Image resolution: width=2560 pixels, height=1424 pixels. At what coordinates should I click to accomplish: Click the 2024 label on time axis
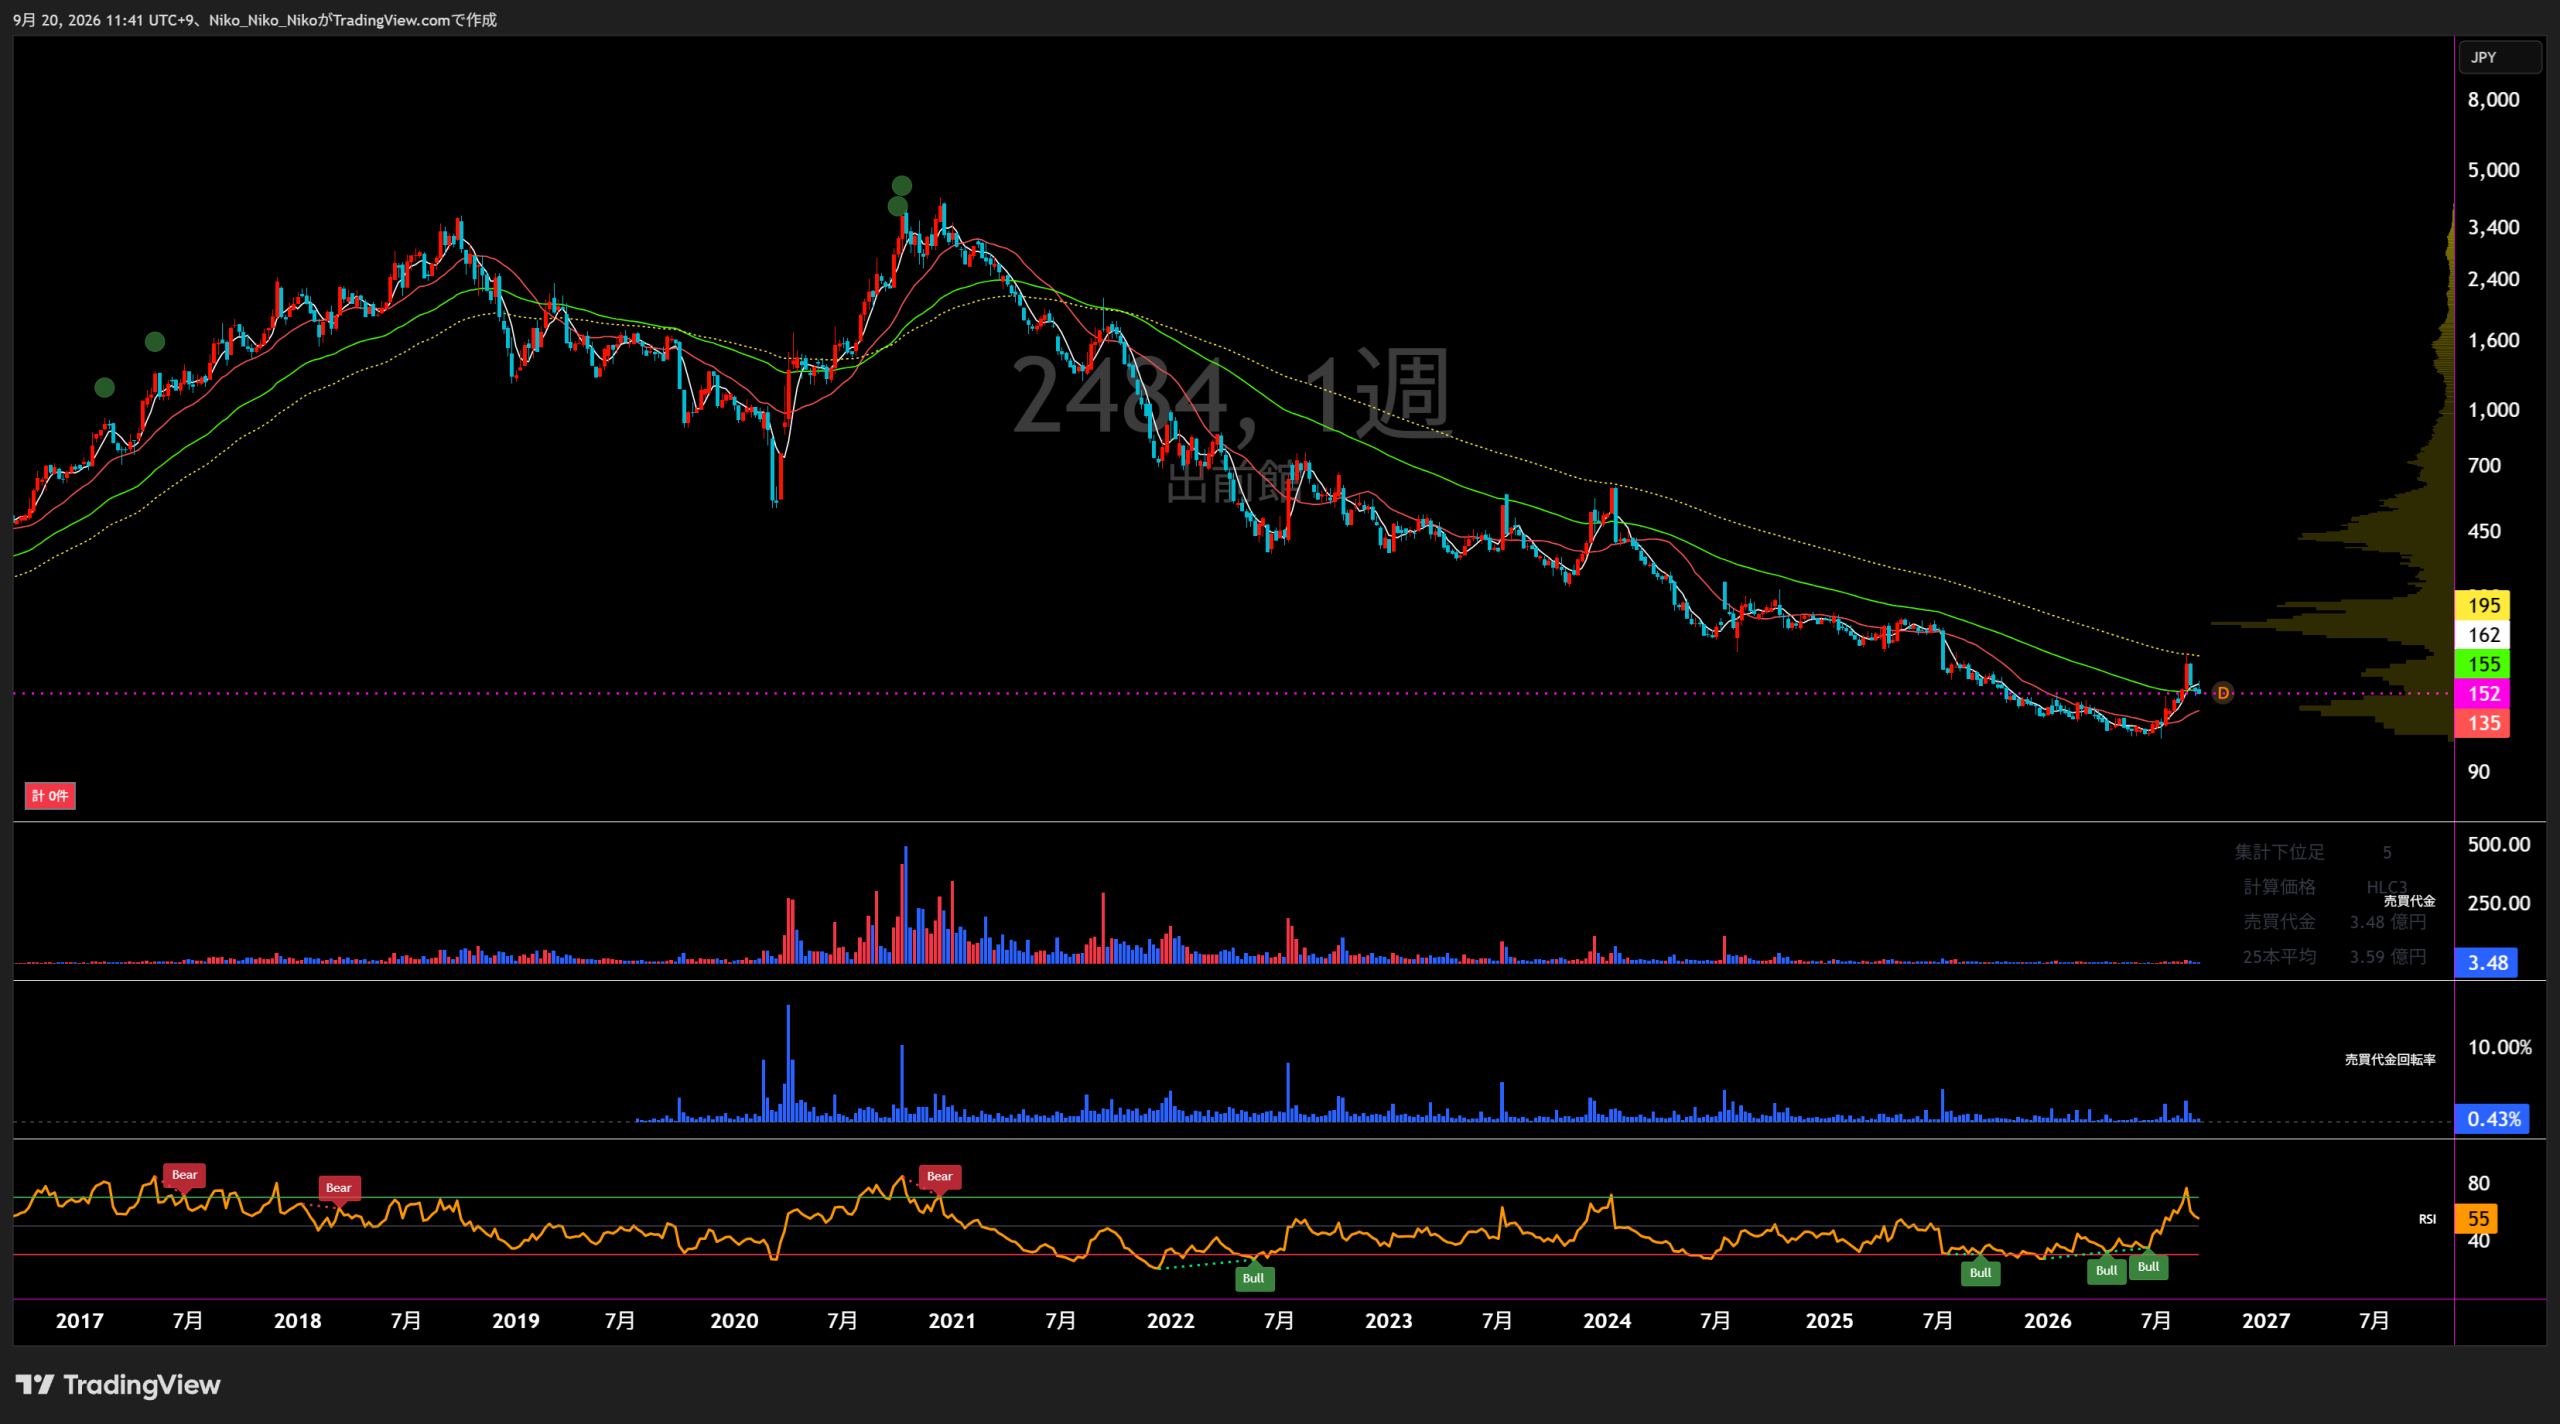[x=1607, y=1321]
